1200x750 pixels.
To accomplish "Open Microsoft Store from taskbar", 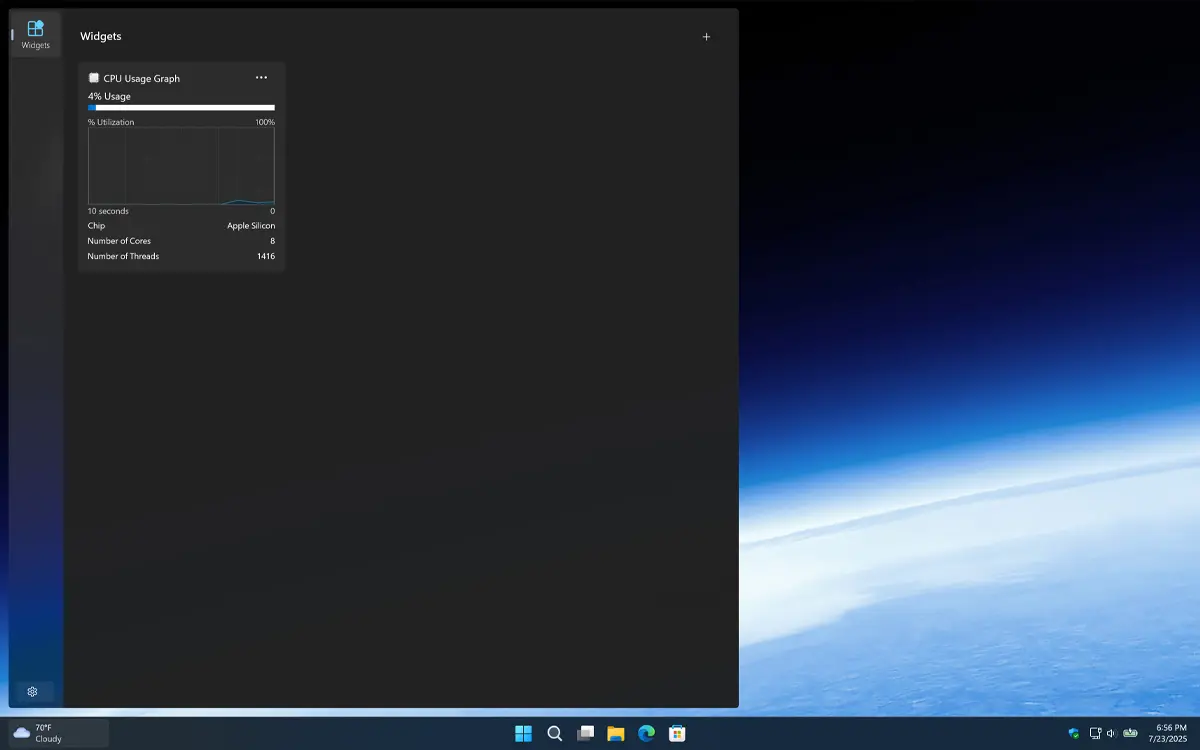I will pos(678,733).
